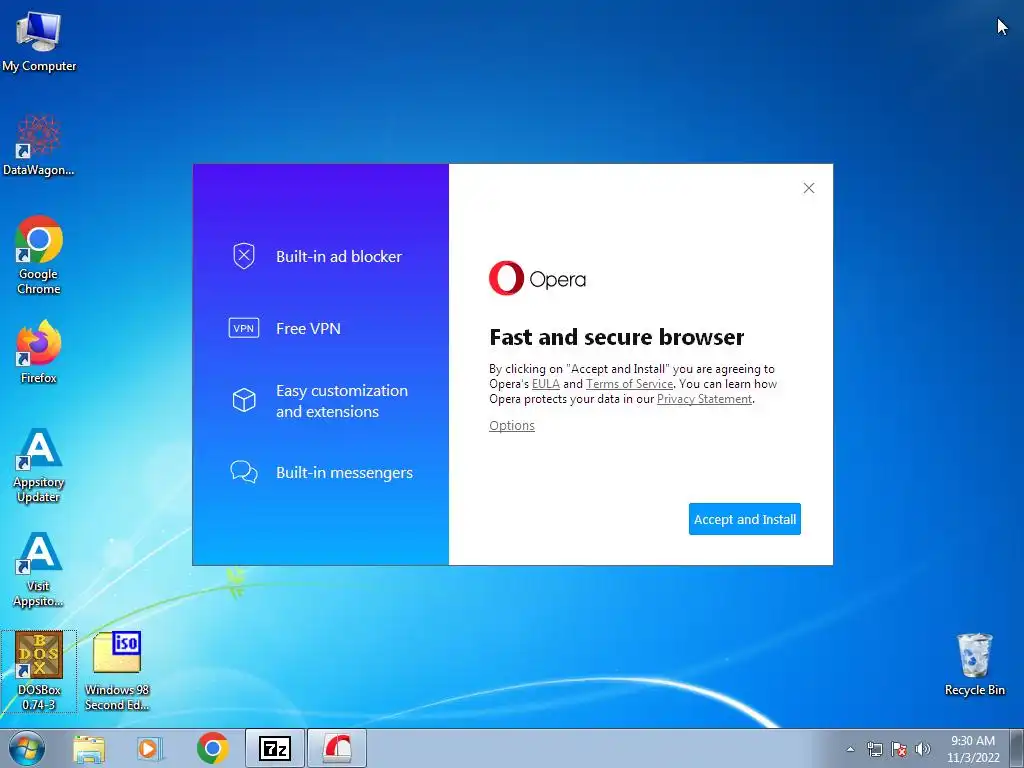Click the VPN badge icon
The width and height of the screenshot is (1024, 768).
coord(244,328)
